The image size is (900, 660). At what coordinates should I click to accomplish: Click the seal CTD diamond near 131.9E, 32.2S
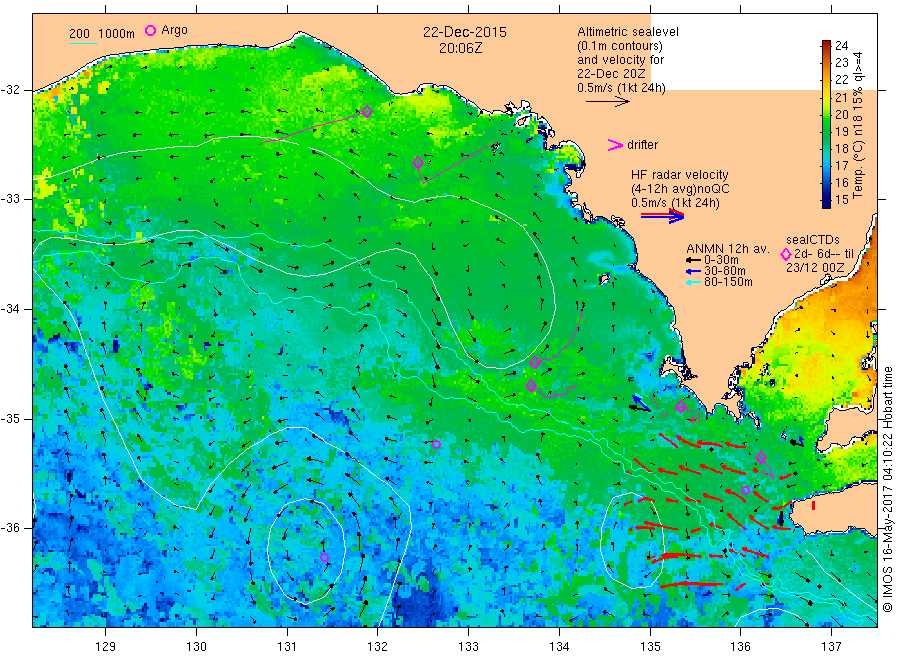tap(367, 112)
